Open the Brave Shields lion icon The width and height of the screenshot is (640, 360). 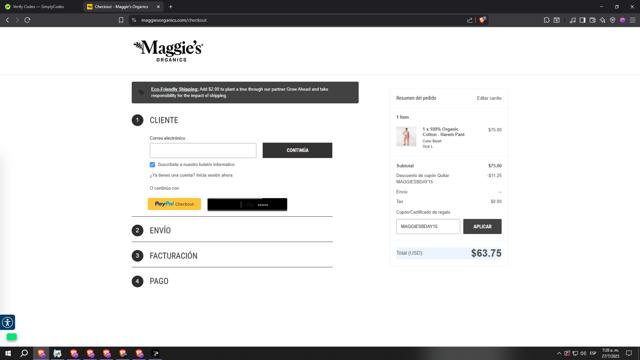482,20
